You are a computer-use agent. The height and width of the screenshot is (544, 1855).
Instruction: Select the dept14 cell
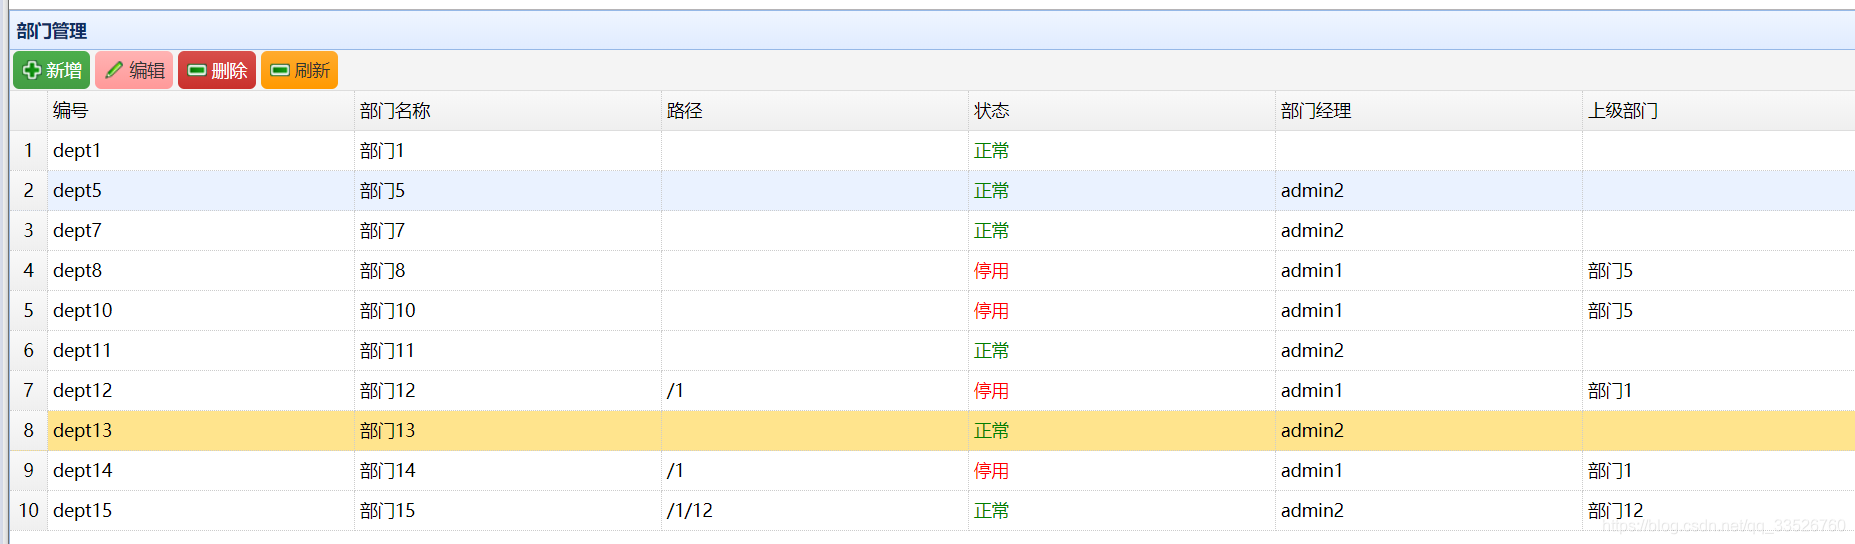200,470
